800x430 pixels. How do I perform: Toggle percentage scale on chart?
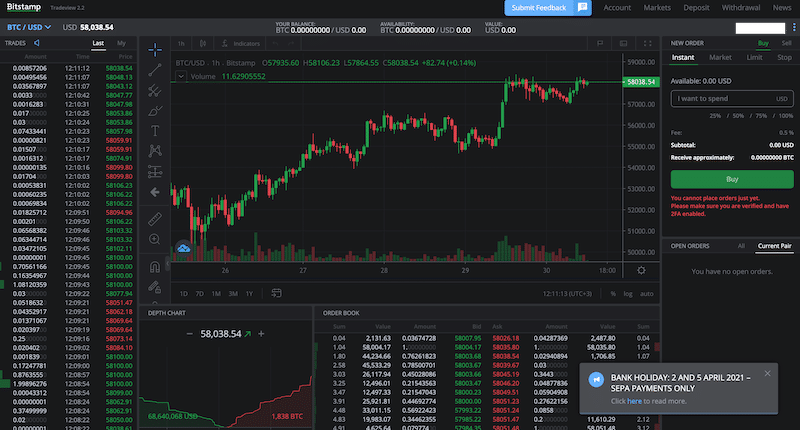point(613,294)
